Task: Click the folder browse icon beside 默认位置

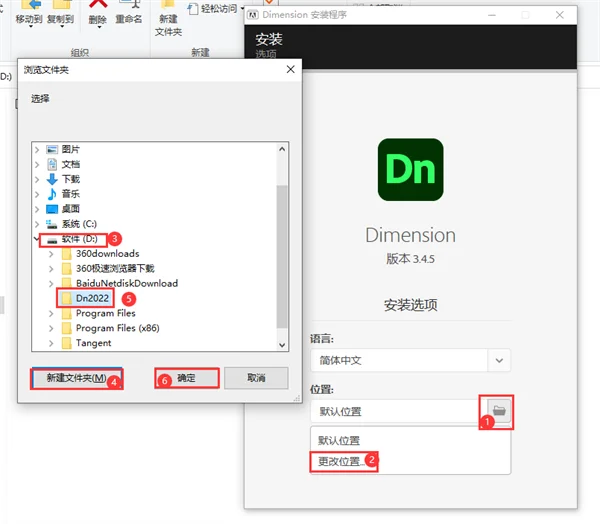Action: coord(499,411)
